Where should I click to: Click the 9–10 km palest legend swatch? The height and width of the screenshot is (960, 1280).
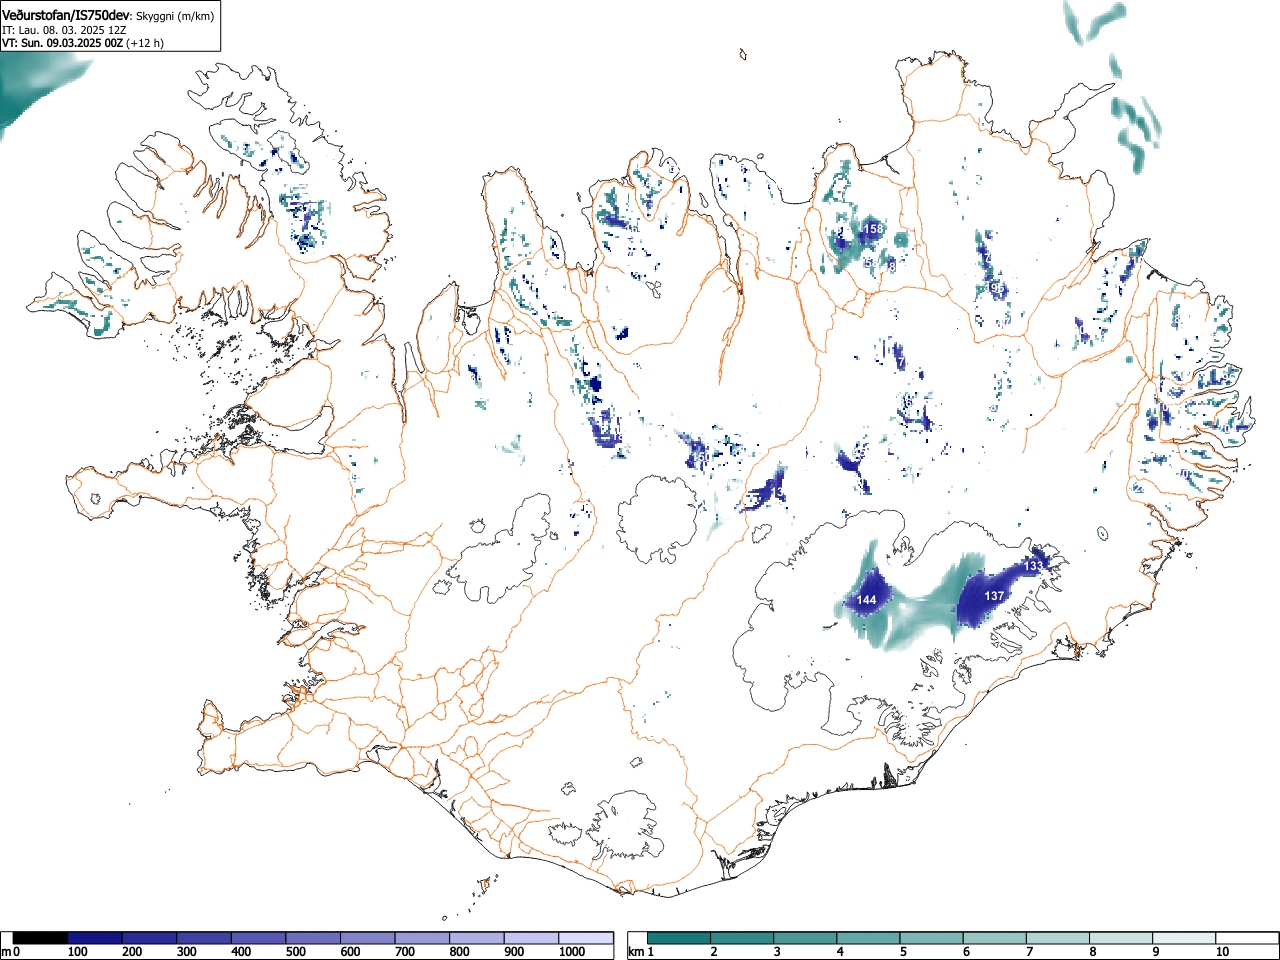pos(1184,938)
